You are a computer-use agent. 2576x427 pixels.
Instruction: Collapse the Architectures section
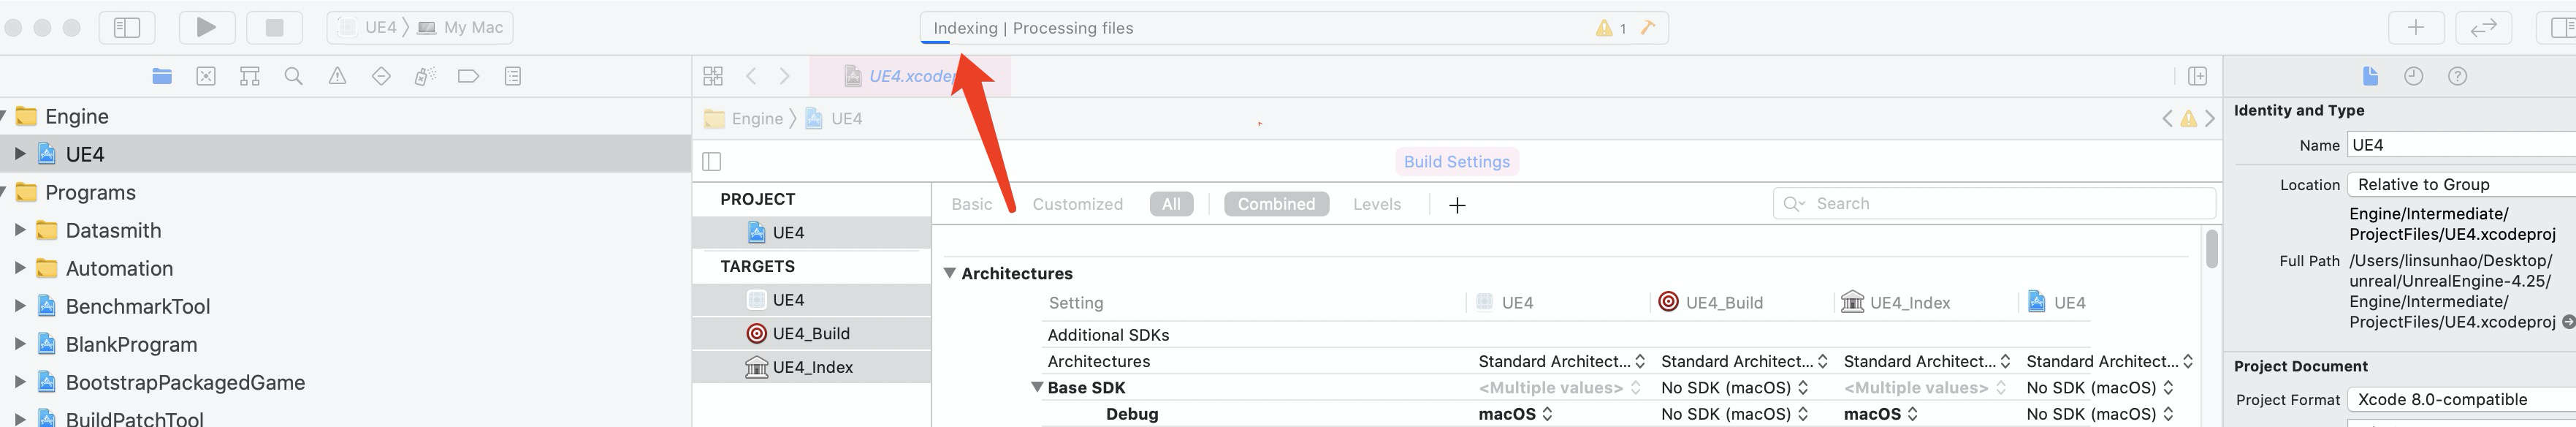950,273
